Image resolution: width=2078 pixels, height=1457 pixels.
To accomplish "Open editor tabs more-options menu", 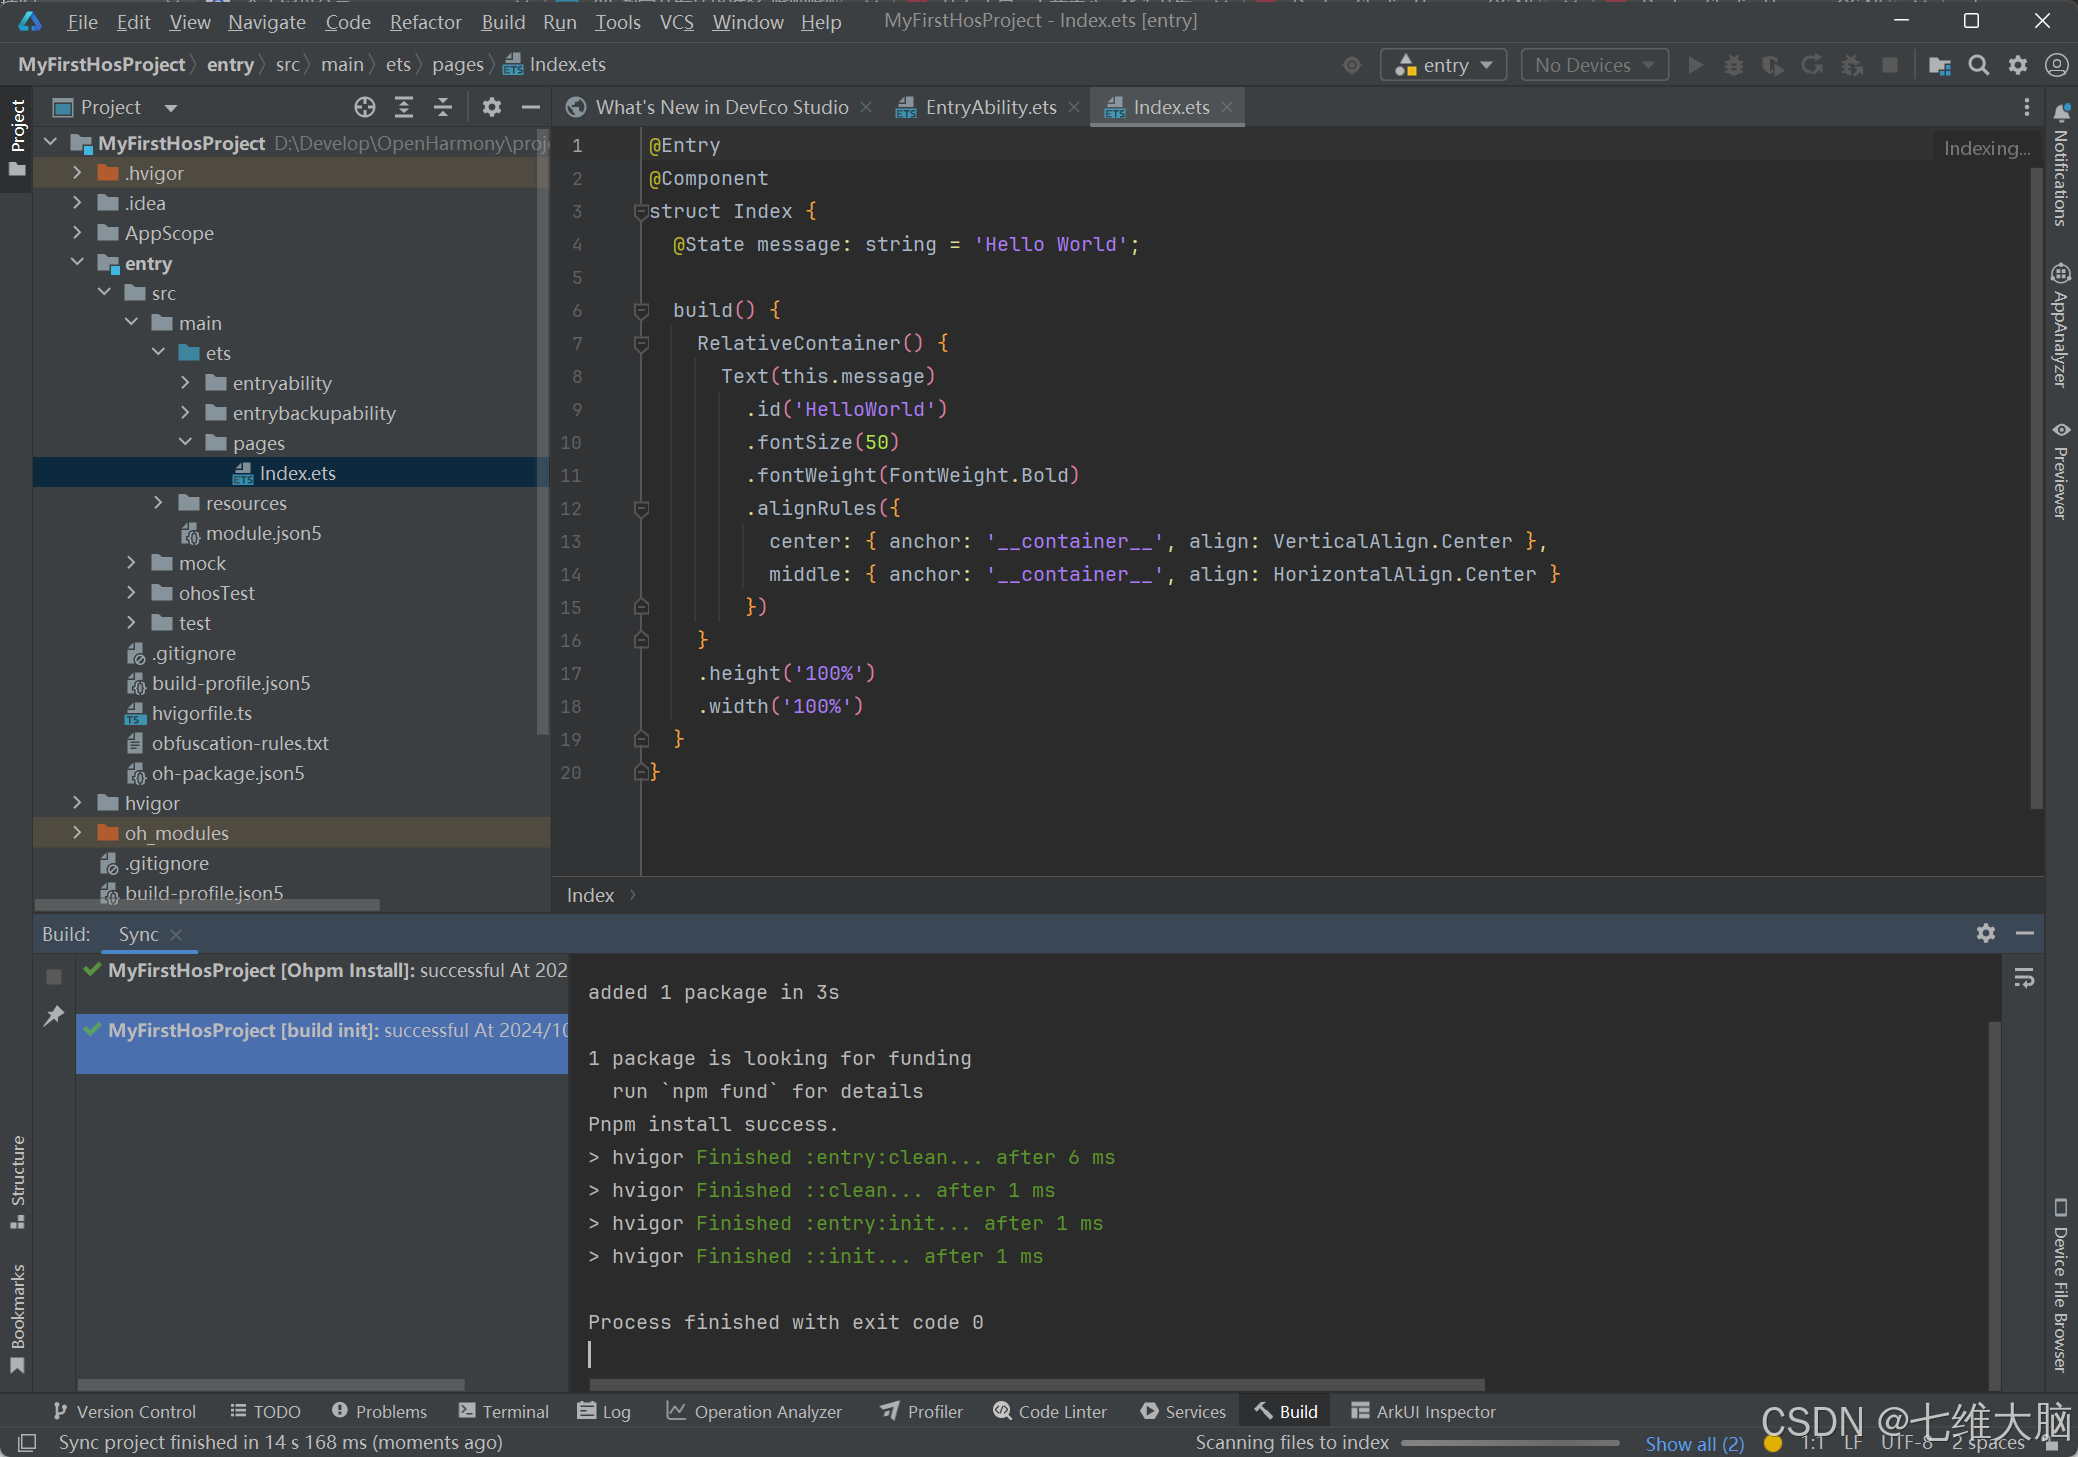I will (2027, 107).
